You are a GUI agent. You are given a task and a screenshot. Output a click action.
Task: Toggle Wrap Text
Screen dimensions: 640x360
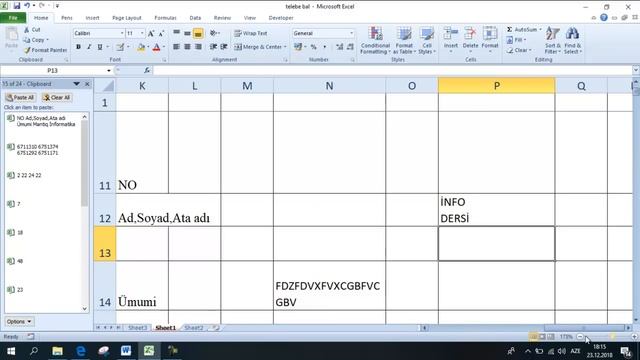coord(251,33)
